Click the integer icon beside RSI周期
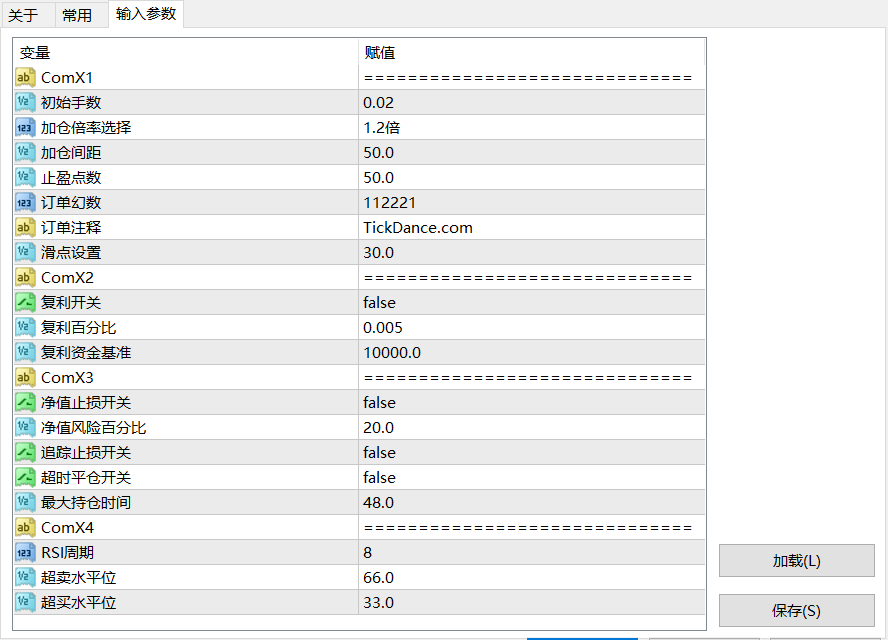 tap(26, 553)
